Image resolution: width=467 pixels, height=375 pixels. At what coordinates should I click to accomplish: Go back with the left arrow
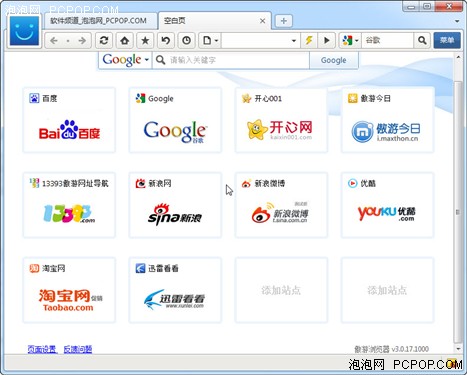[54, 41]
